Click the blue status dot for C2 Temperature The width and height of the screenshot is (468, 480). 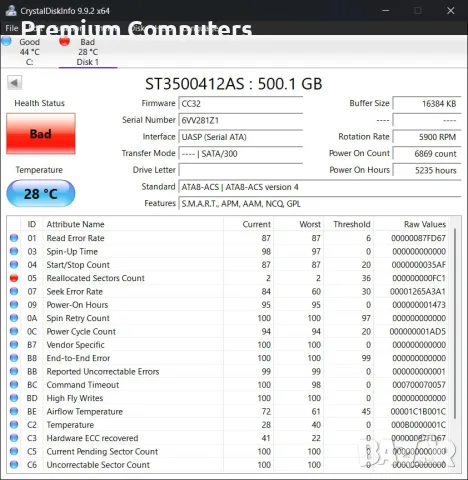pyautogui.click(x=14, y=425)
